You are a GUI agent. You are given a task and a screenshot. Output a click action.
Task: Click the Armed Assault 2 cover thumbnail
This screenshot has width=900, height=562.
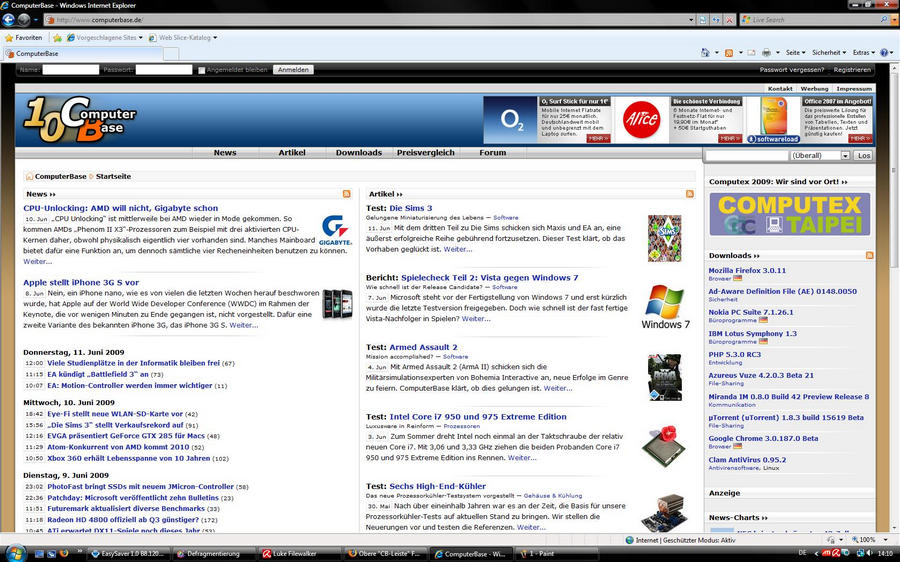click(x=665, y=377)
